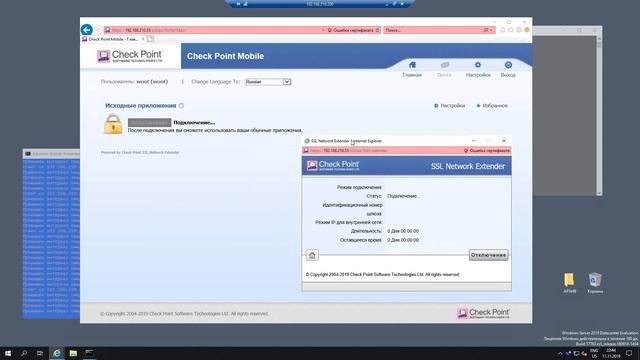Switch to Internet Explorer on the taskbar

[x=57, y=353]
